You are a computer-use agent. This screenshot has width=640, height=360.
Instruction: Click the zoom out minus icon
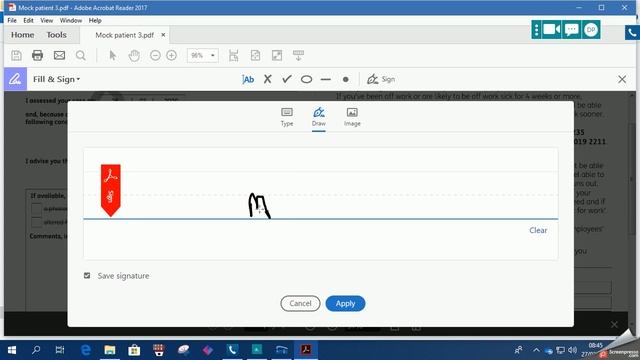tap(155, 56)
